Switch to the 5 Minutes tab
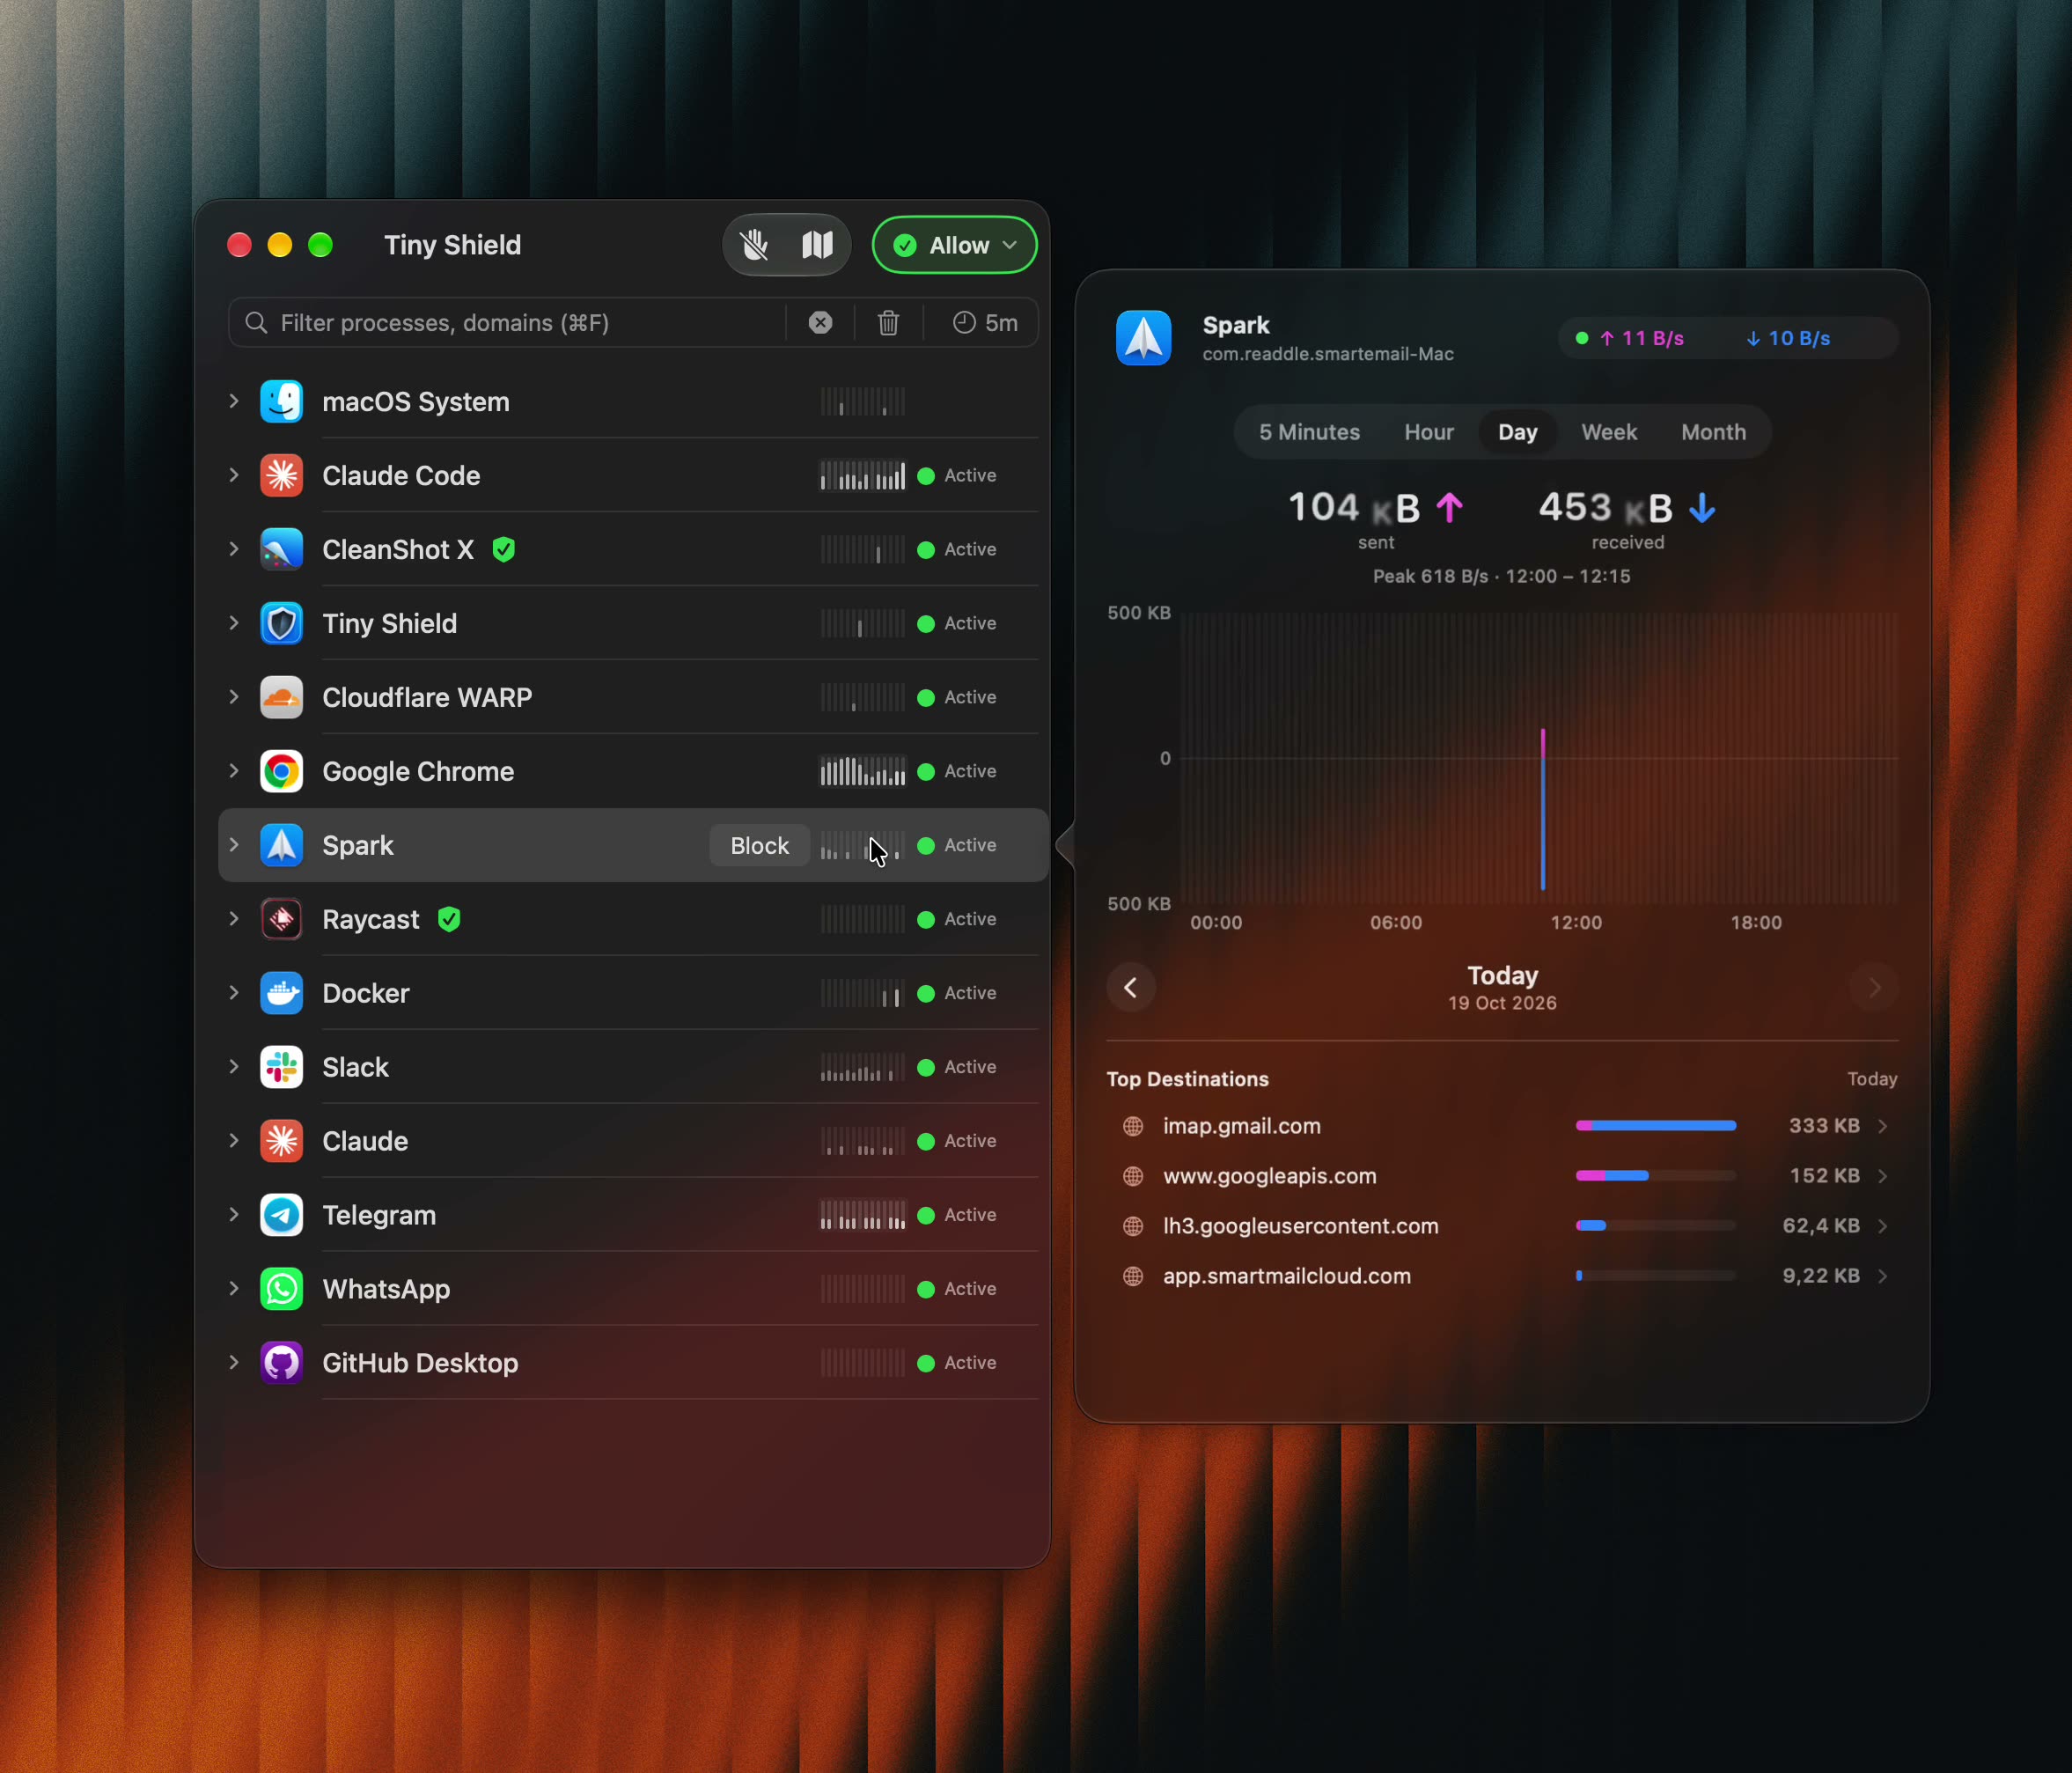Image resolution: width=2072 pixels, height=1773 pixels. [1309, 432]
